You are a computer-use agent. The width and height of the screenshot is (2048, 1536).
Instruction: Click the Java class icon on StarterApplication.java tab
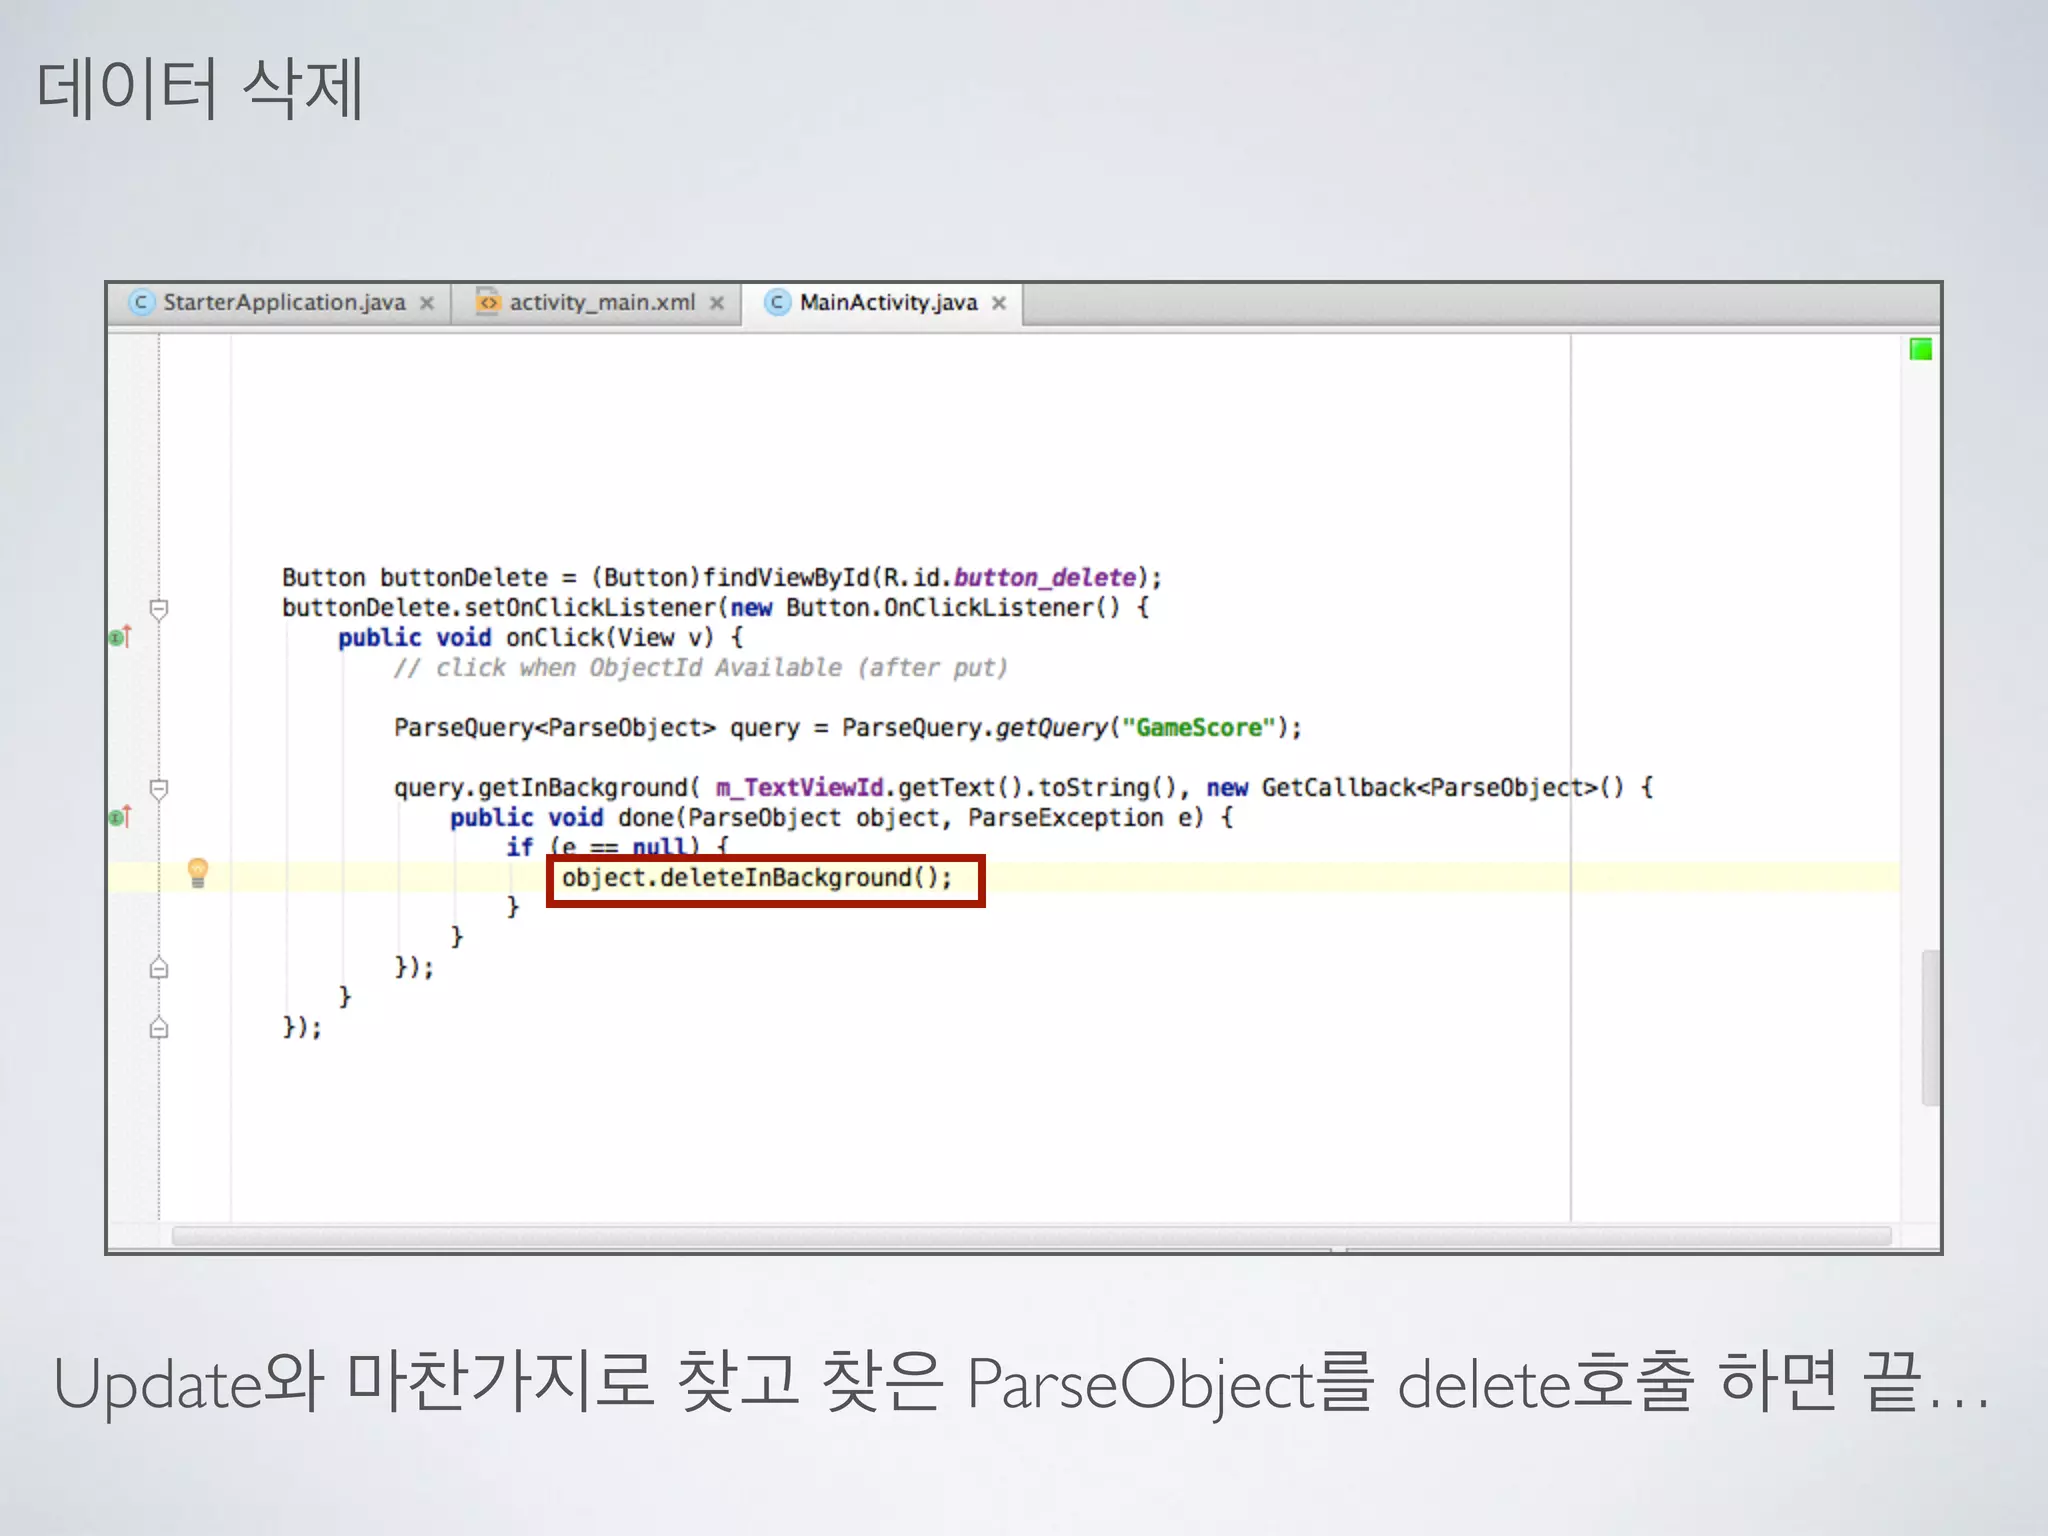click(x=141, y=302)
